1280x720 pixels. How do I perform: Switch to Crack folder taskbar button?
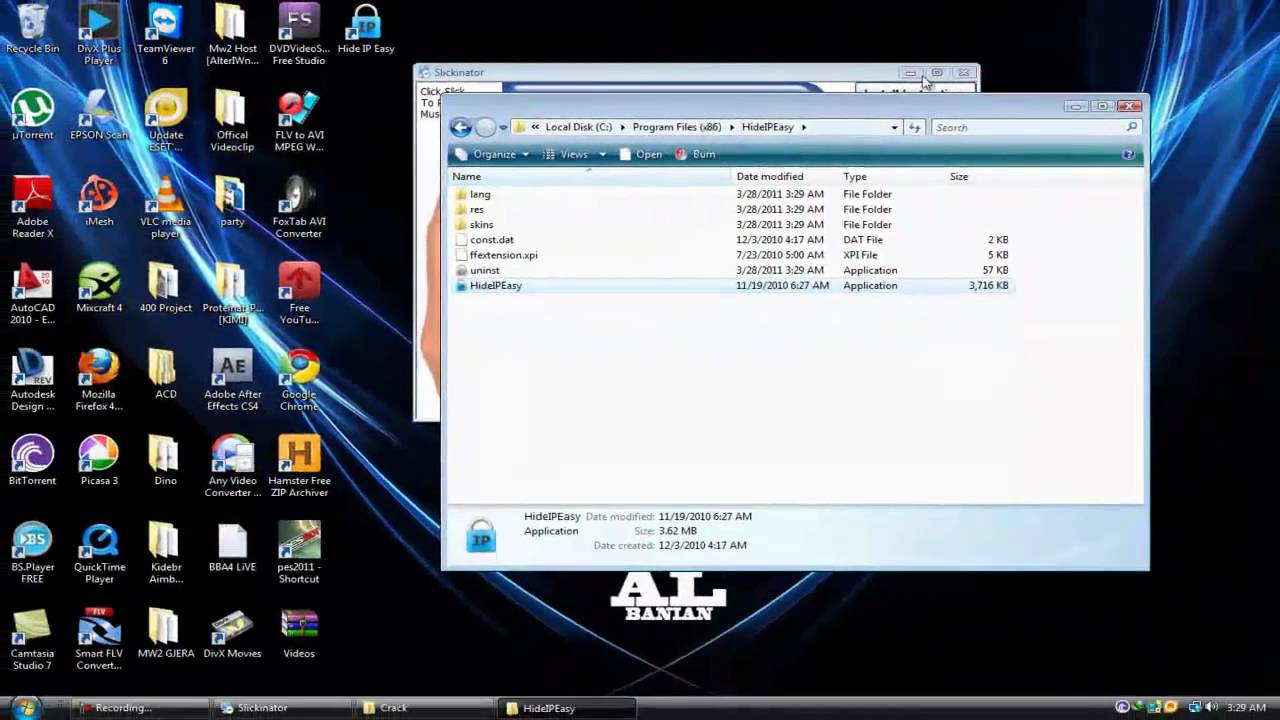(x=424, y=708)
